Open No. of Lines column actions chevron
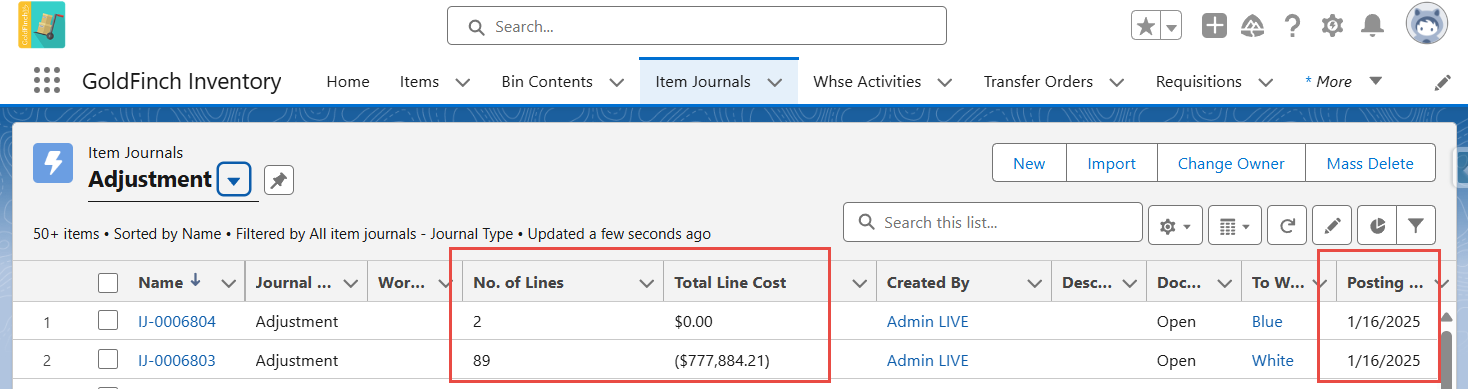Screen dimensions: 1468x389 click(646, 283)
